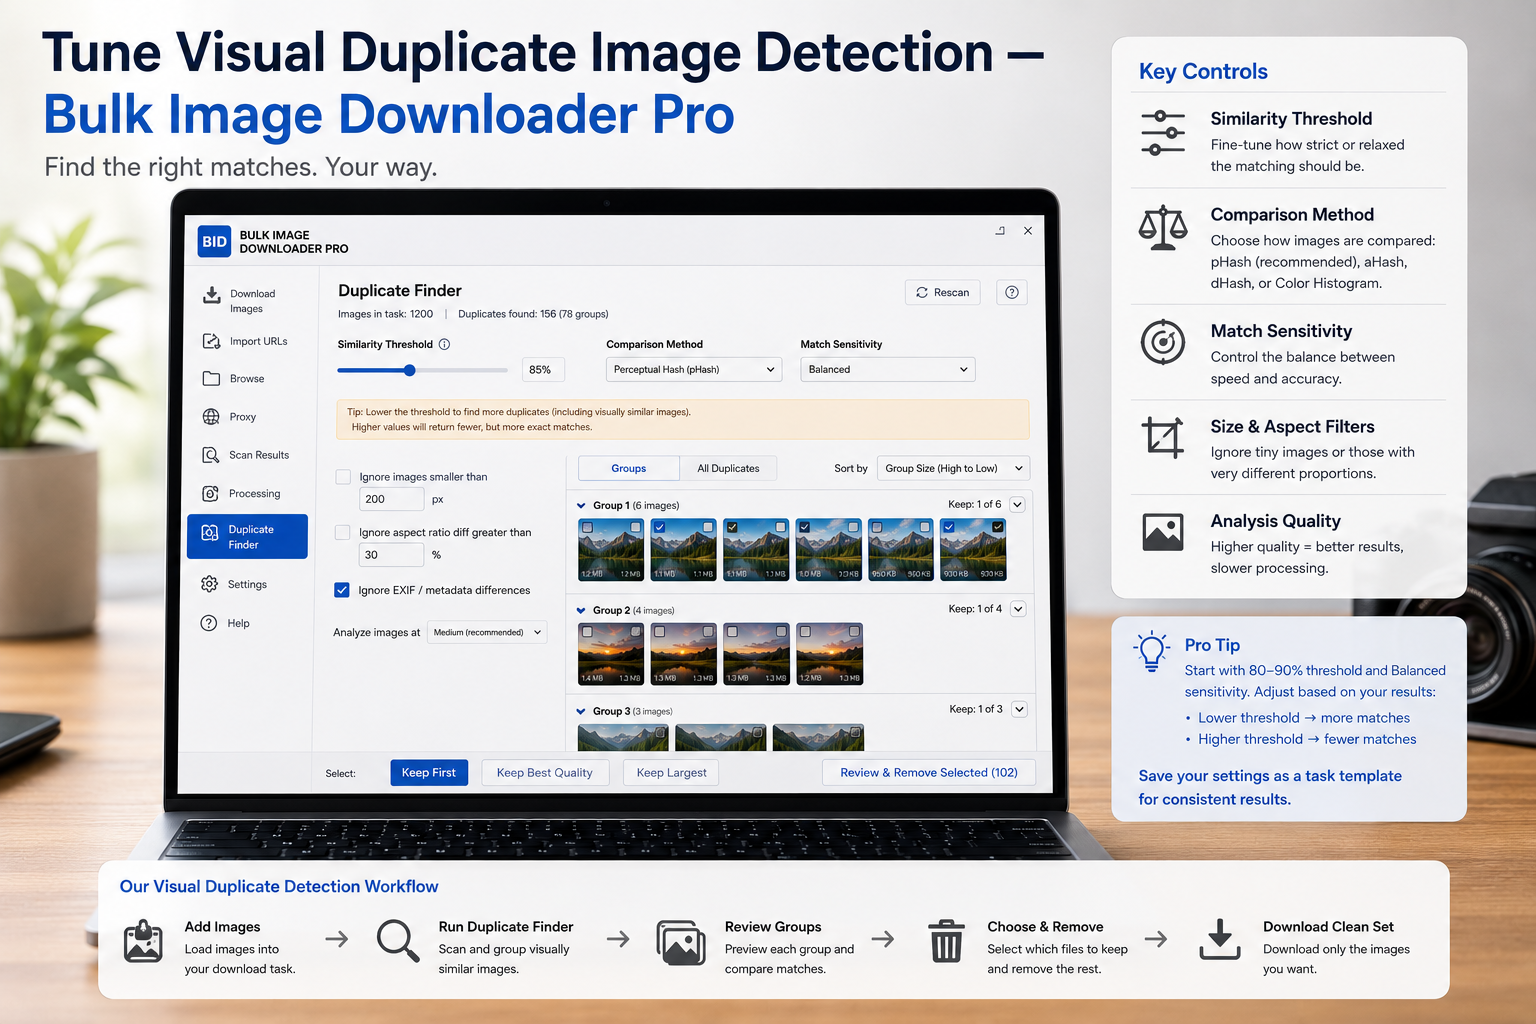Click the Review Groups stacked photos icon
The image size is (1536, 1024).
point(681,942)
